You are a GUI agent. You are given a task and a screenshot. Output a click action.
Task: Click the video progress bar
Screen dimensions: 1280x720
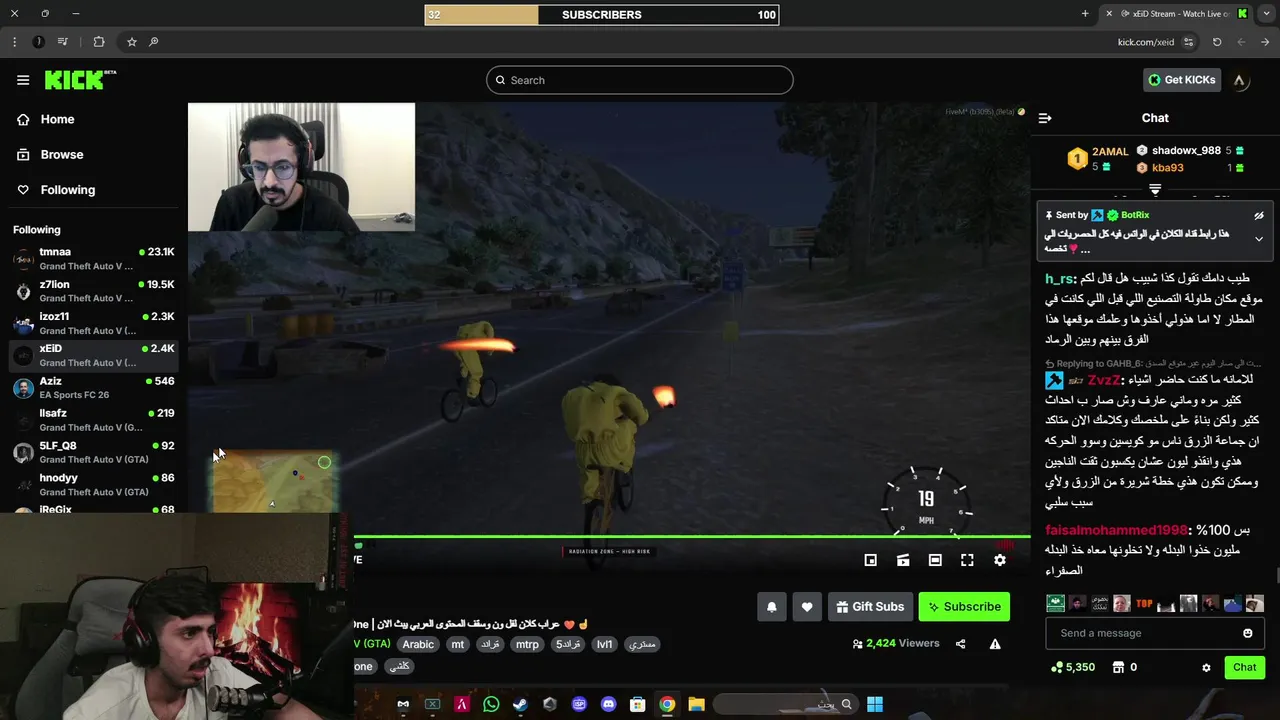click(690, 538)
